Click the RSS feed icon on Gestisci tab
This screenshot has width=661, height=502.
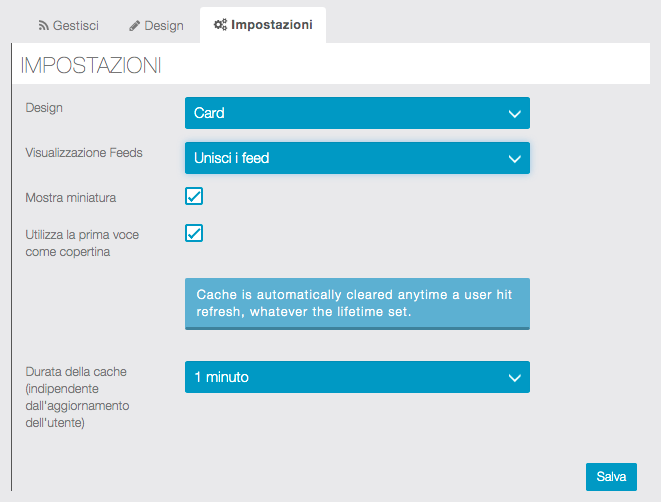(44, 25)
